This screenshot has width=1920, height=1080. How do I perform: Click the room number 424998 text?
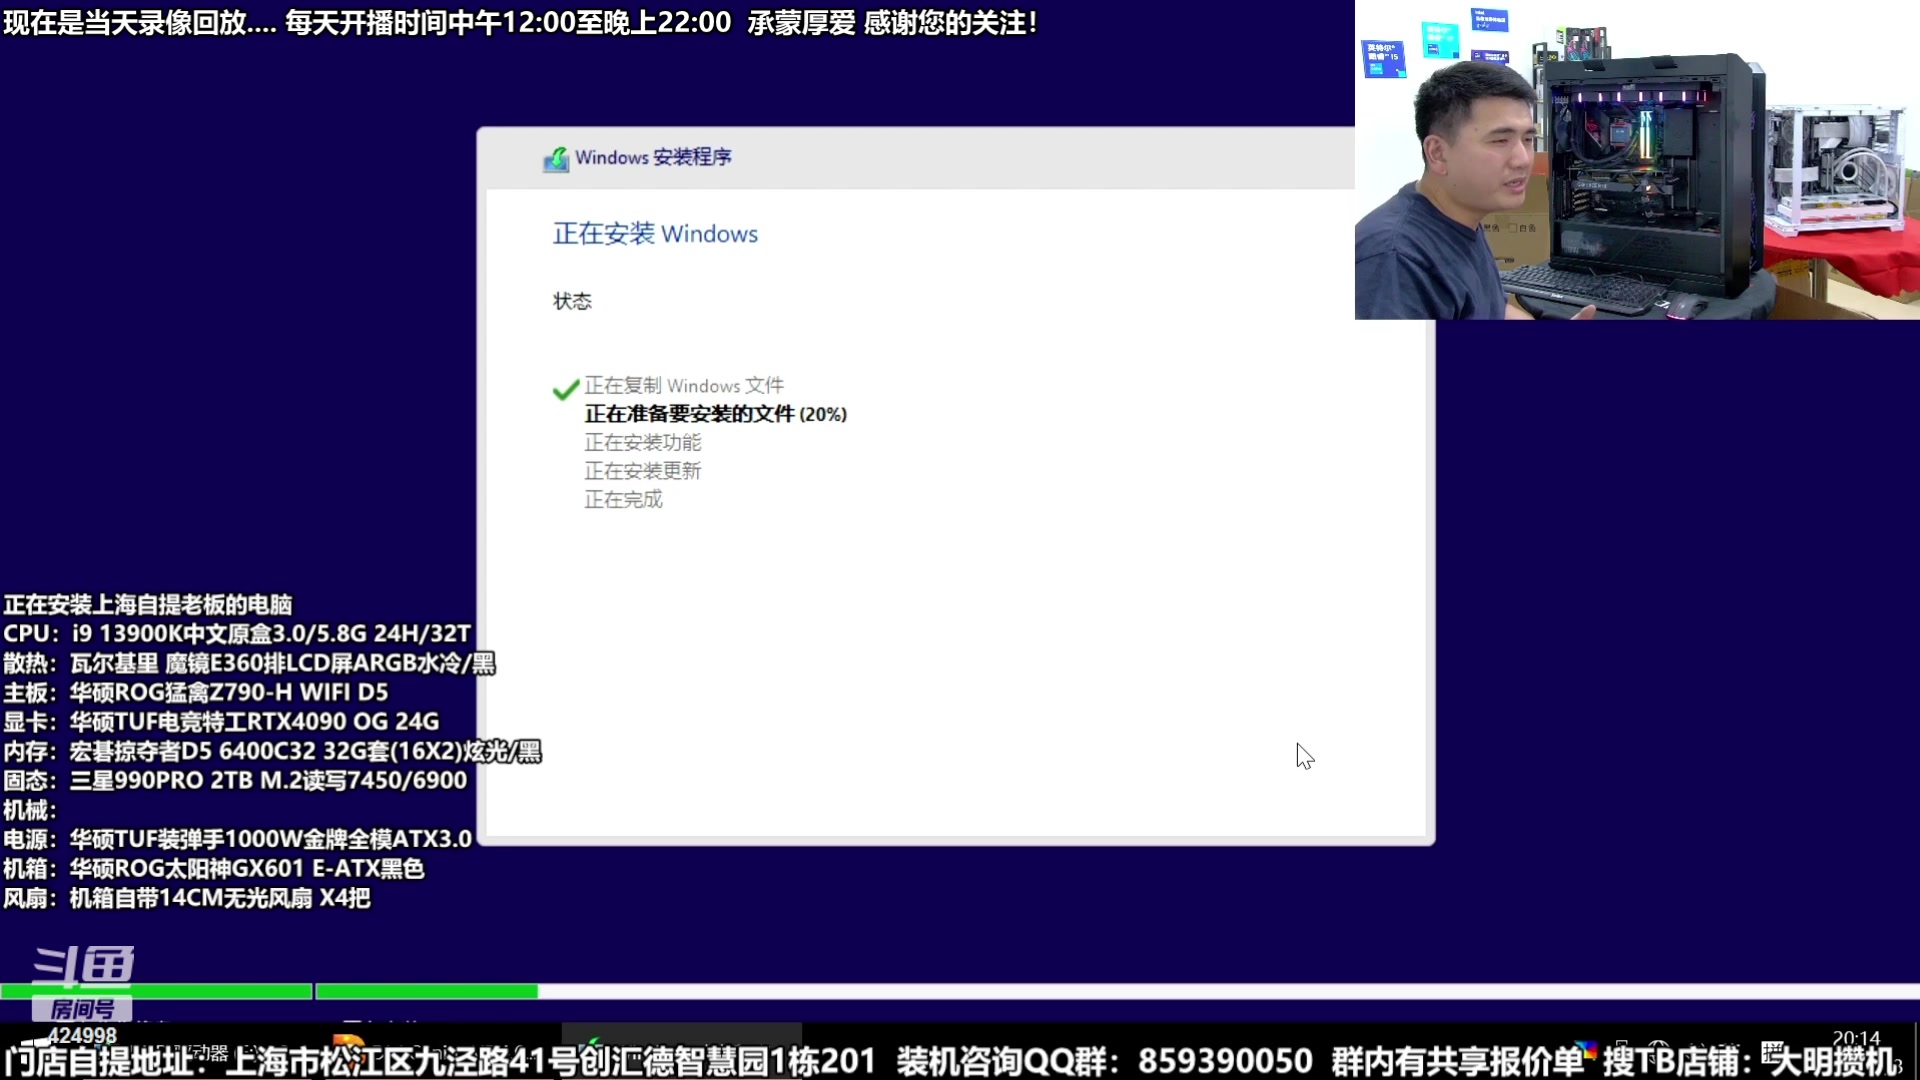(83, 1036)
